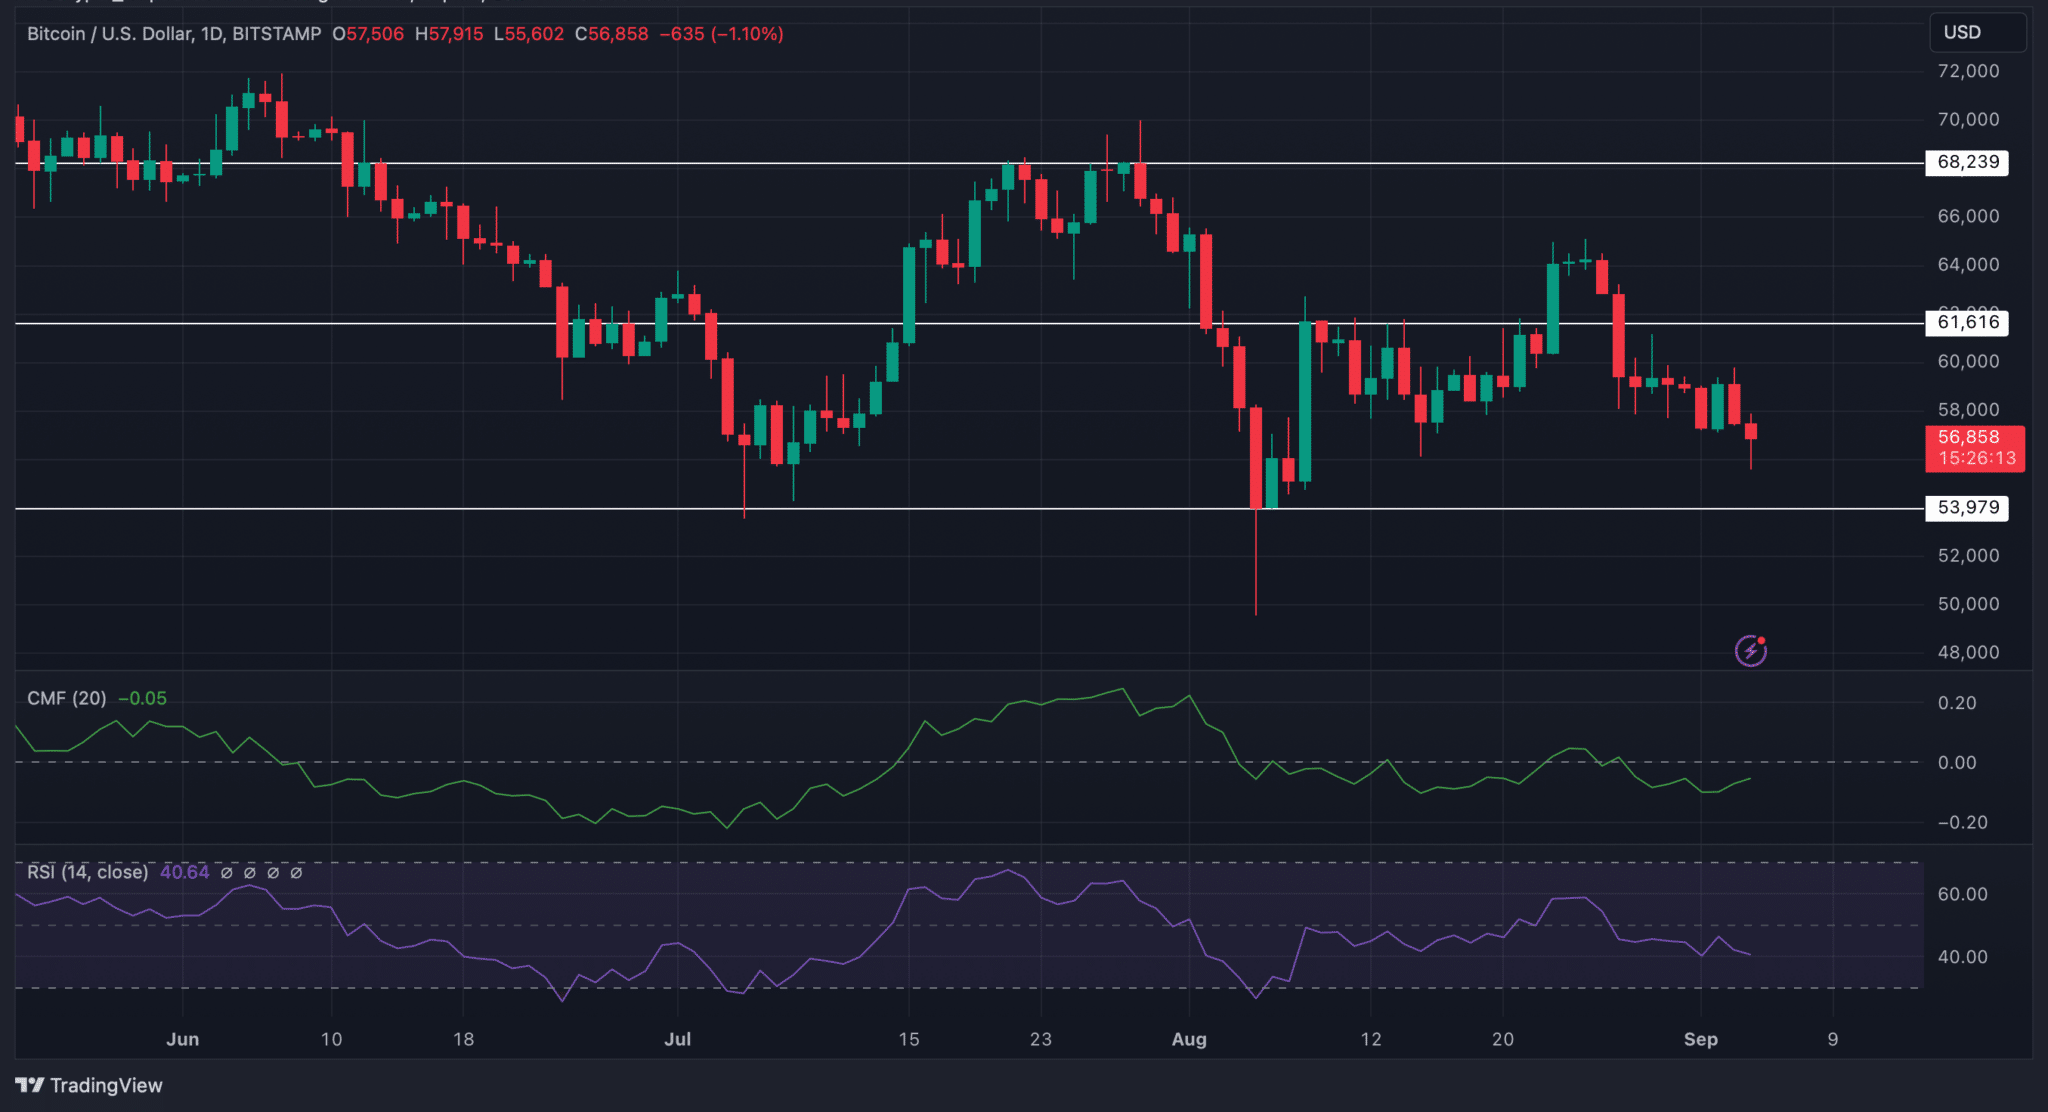The width and height of the screenshot is (2048, 1112).
Task: Click the RSI value 40.64
Action: point(184,872)
